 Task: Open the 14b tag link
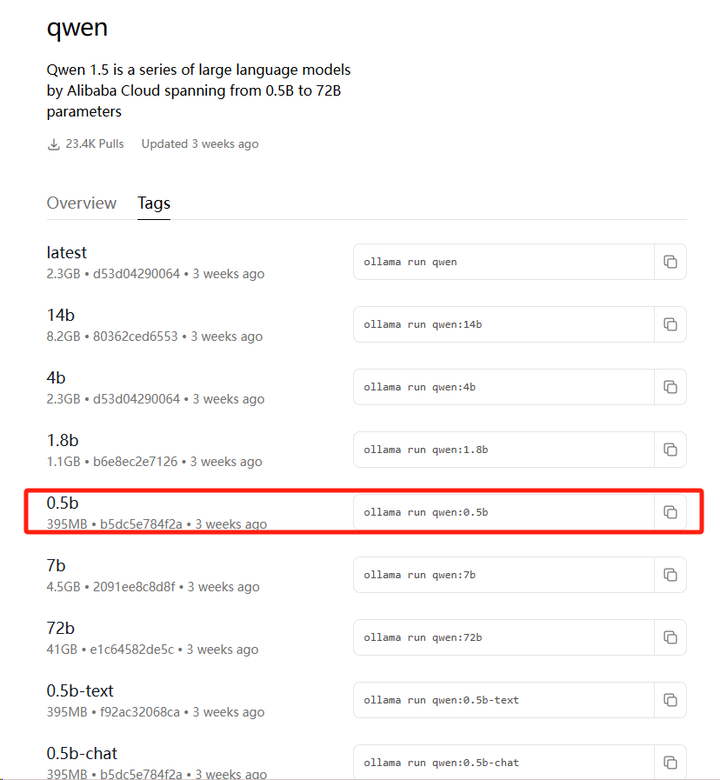[61, 315]
